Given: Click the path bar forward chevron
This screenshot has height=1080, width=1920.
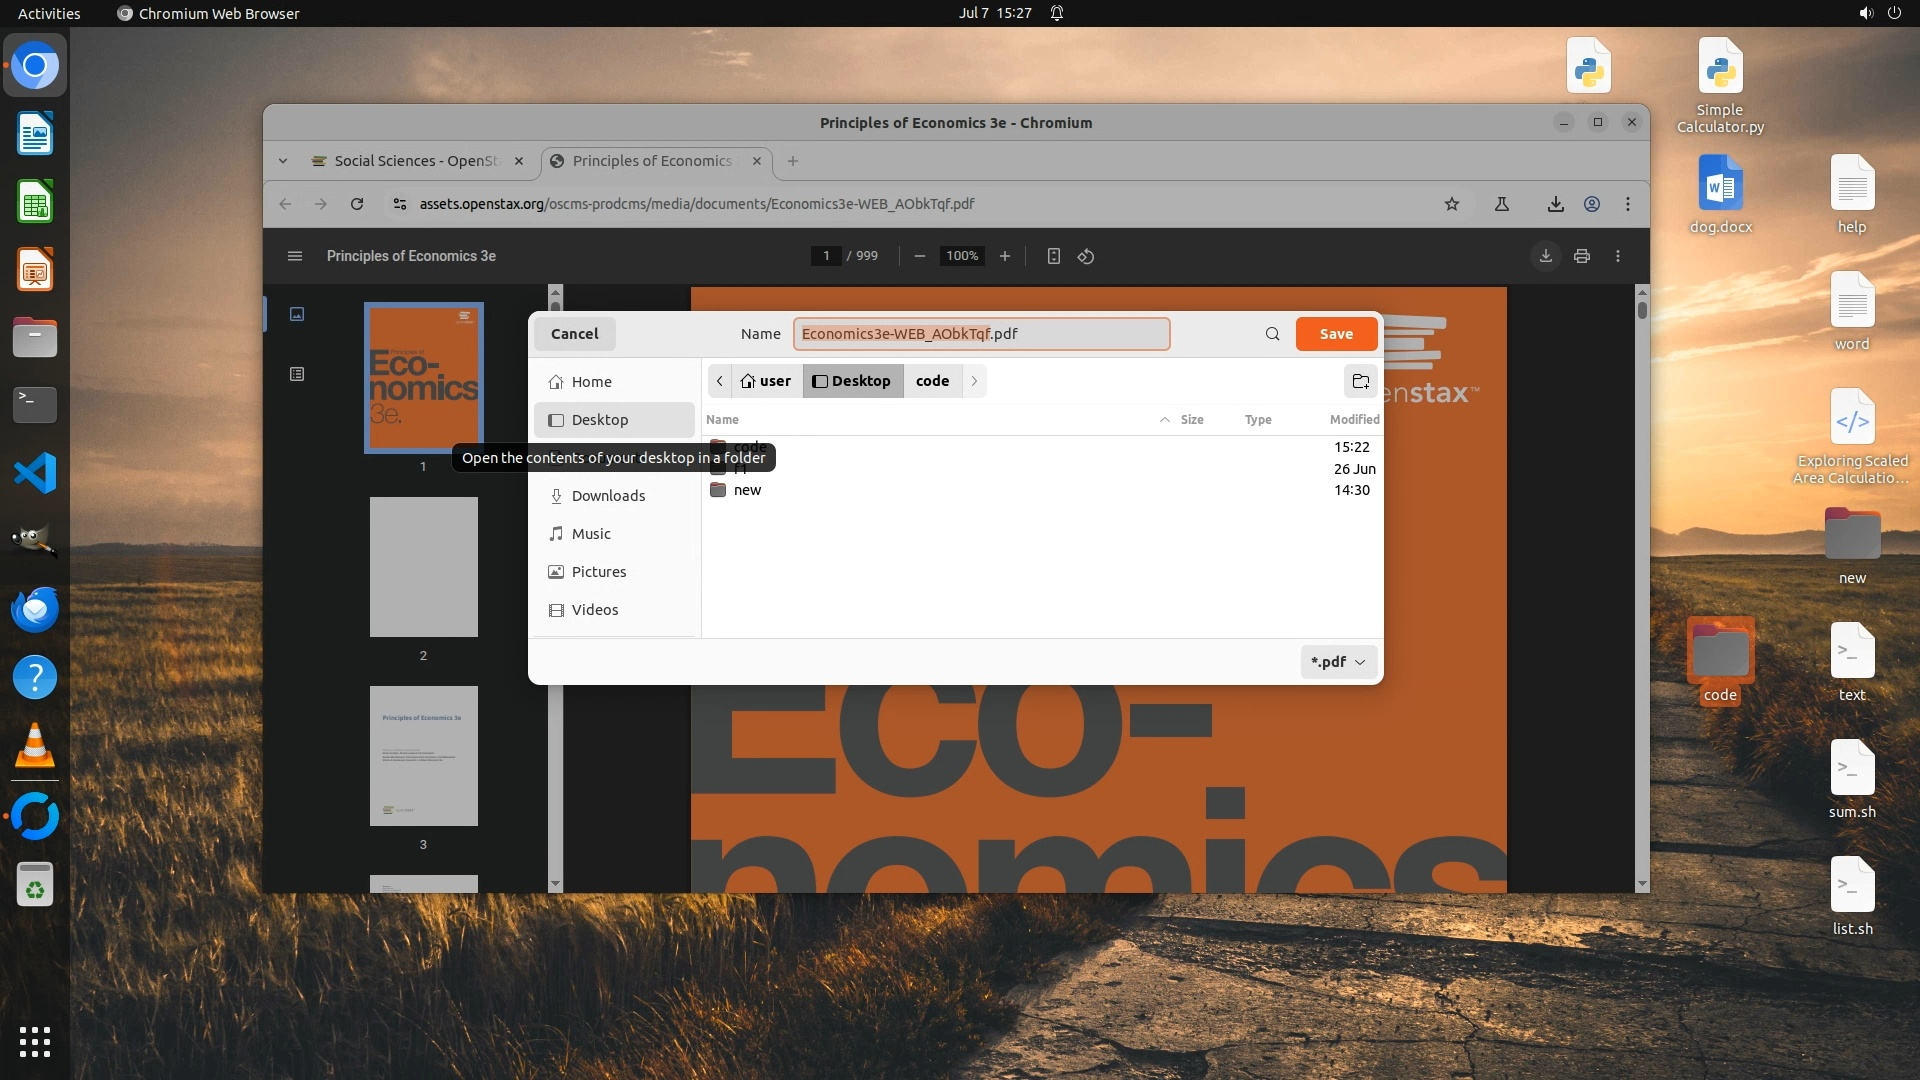Looking at the screenshot, I should [974, 381].
